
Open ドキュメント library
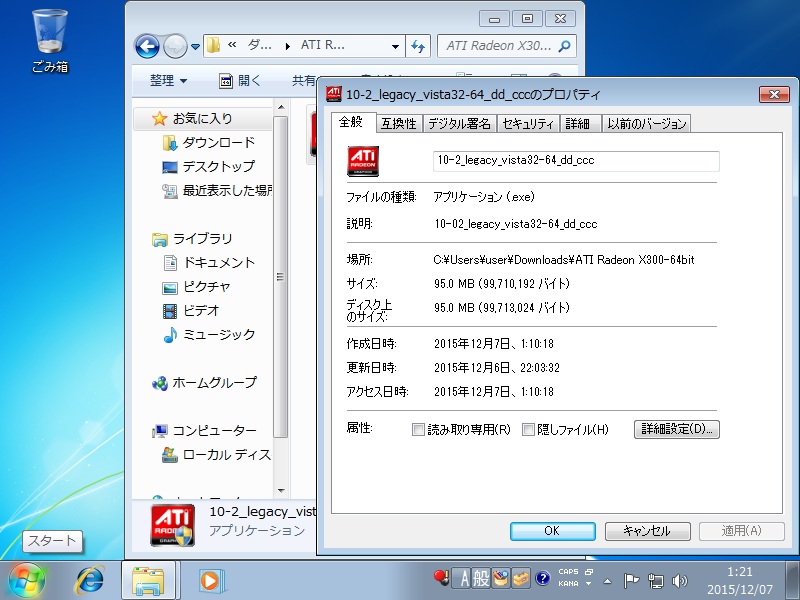[x=209, y=262]
